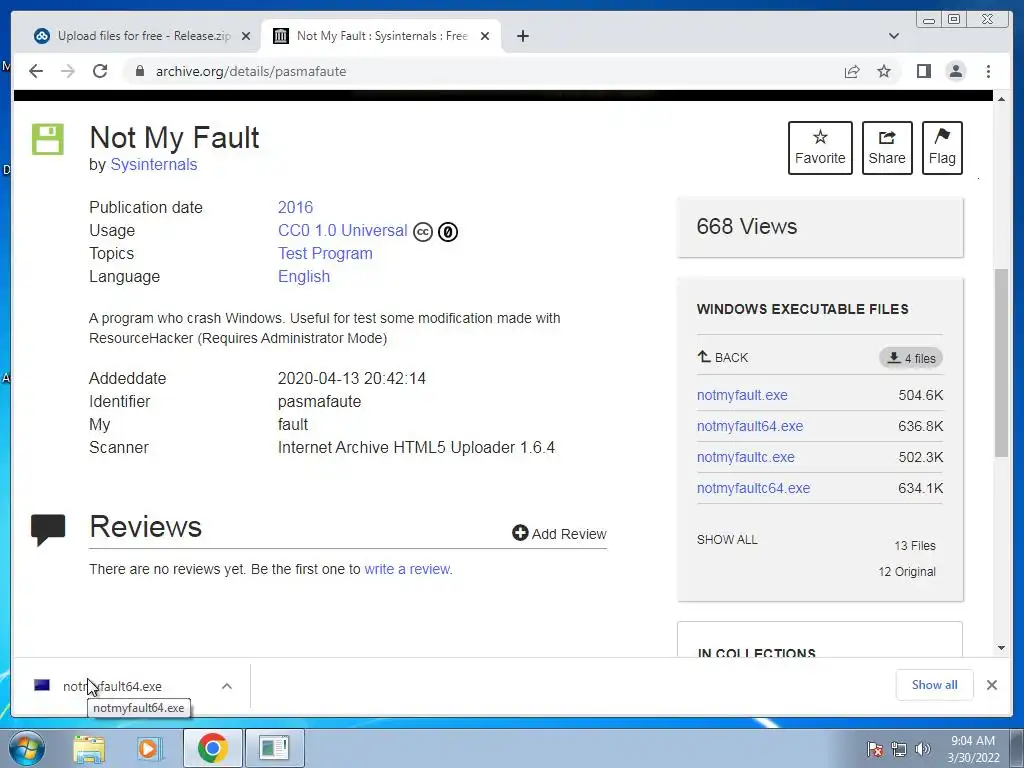The image size is (1024, 768).
Task: Download notmyfaultc64.exe
Action: 753,488
